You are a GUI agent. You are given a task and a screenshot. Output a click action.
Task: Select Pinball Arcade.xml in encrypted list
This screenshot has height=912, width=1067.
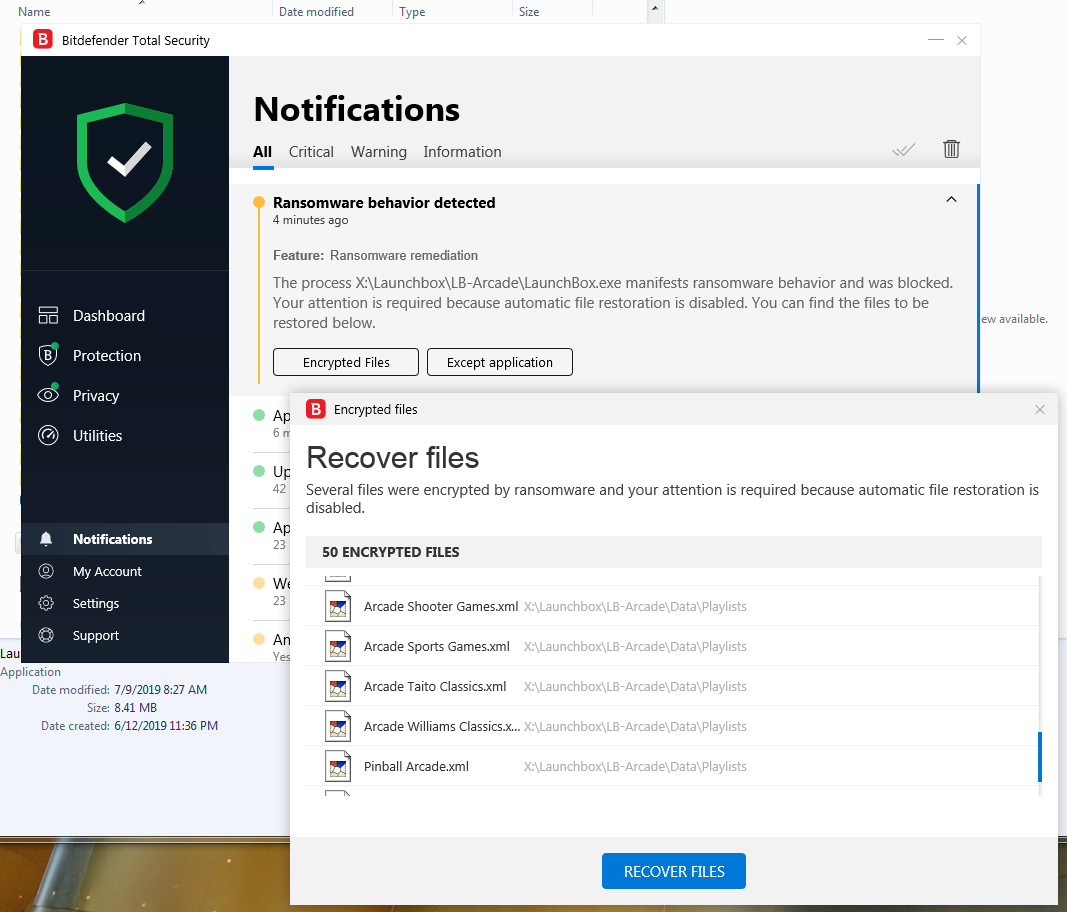(x=416, y=767)
